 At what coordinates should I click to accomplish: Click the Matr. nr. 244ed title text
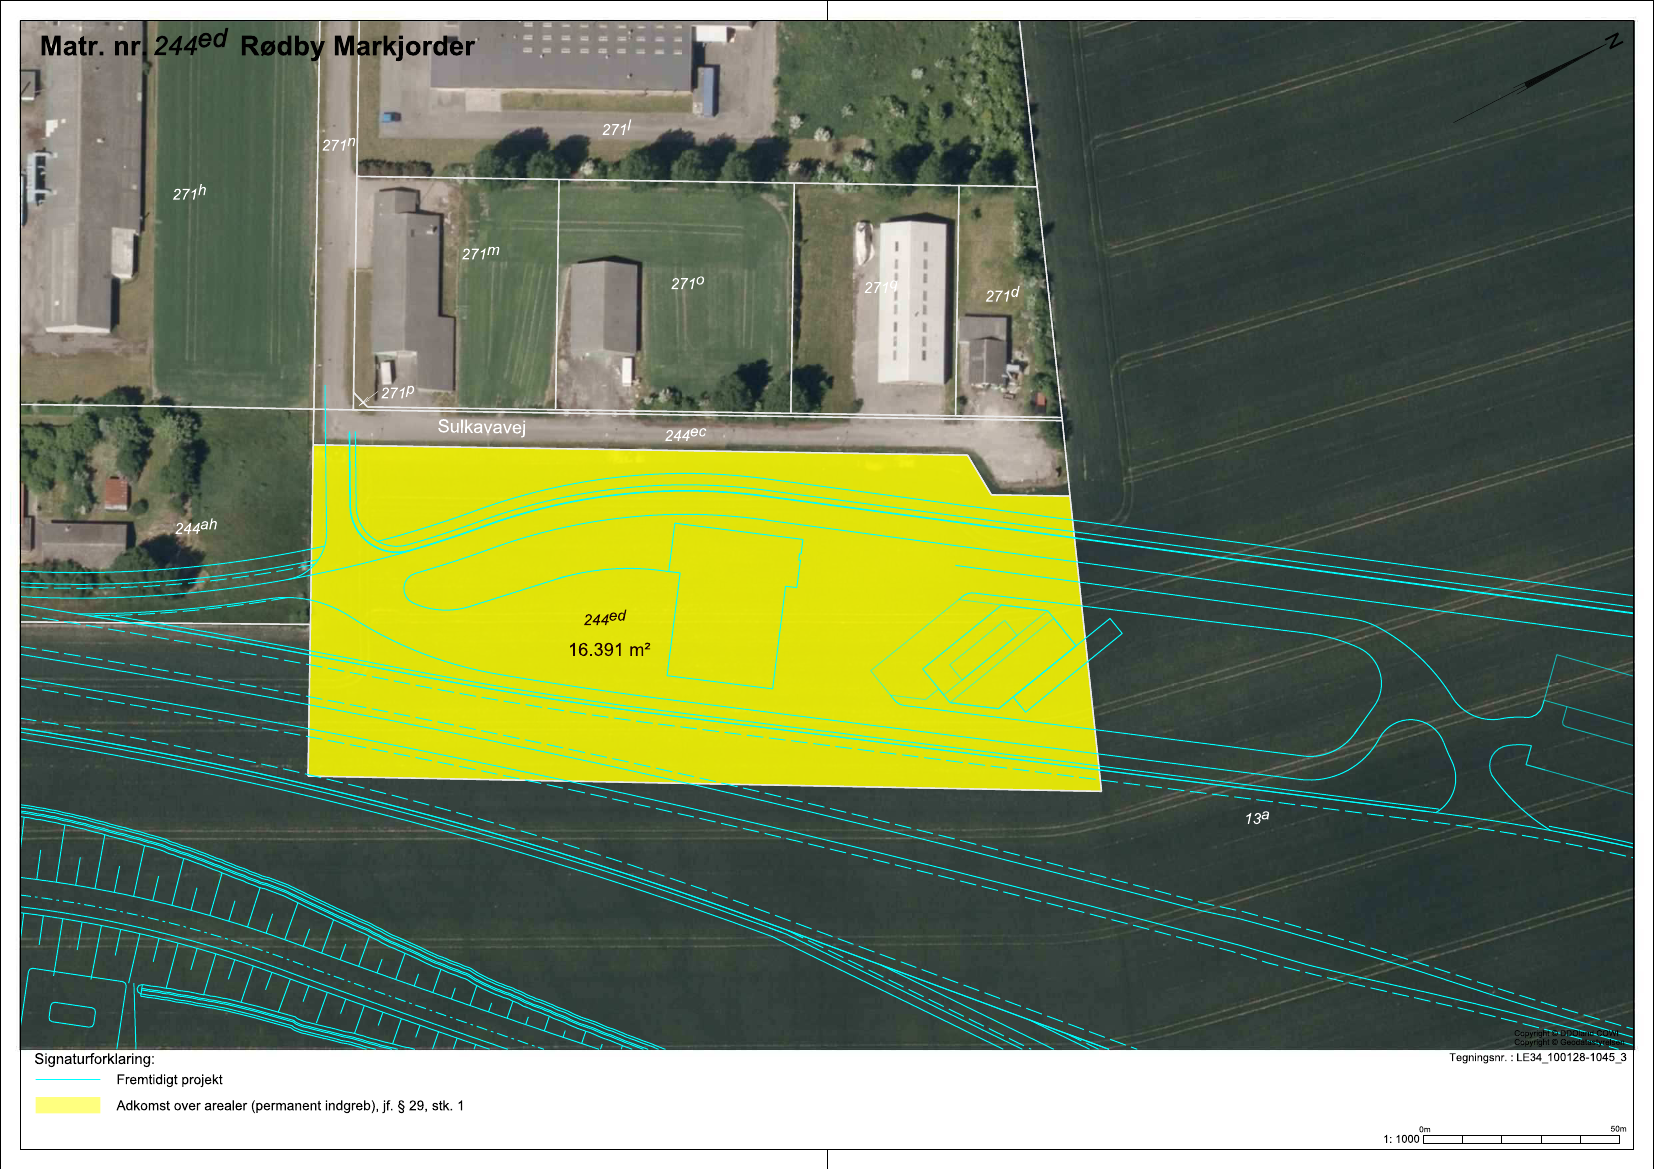click(257, 44)
